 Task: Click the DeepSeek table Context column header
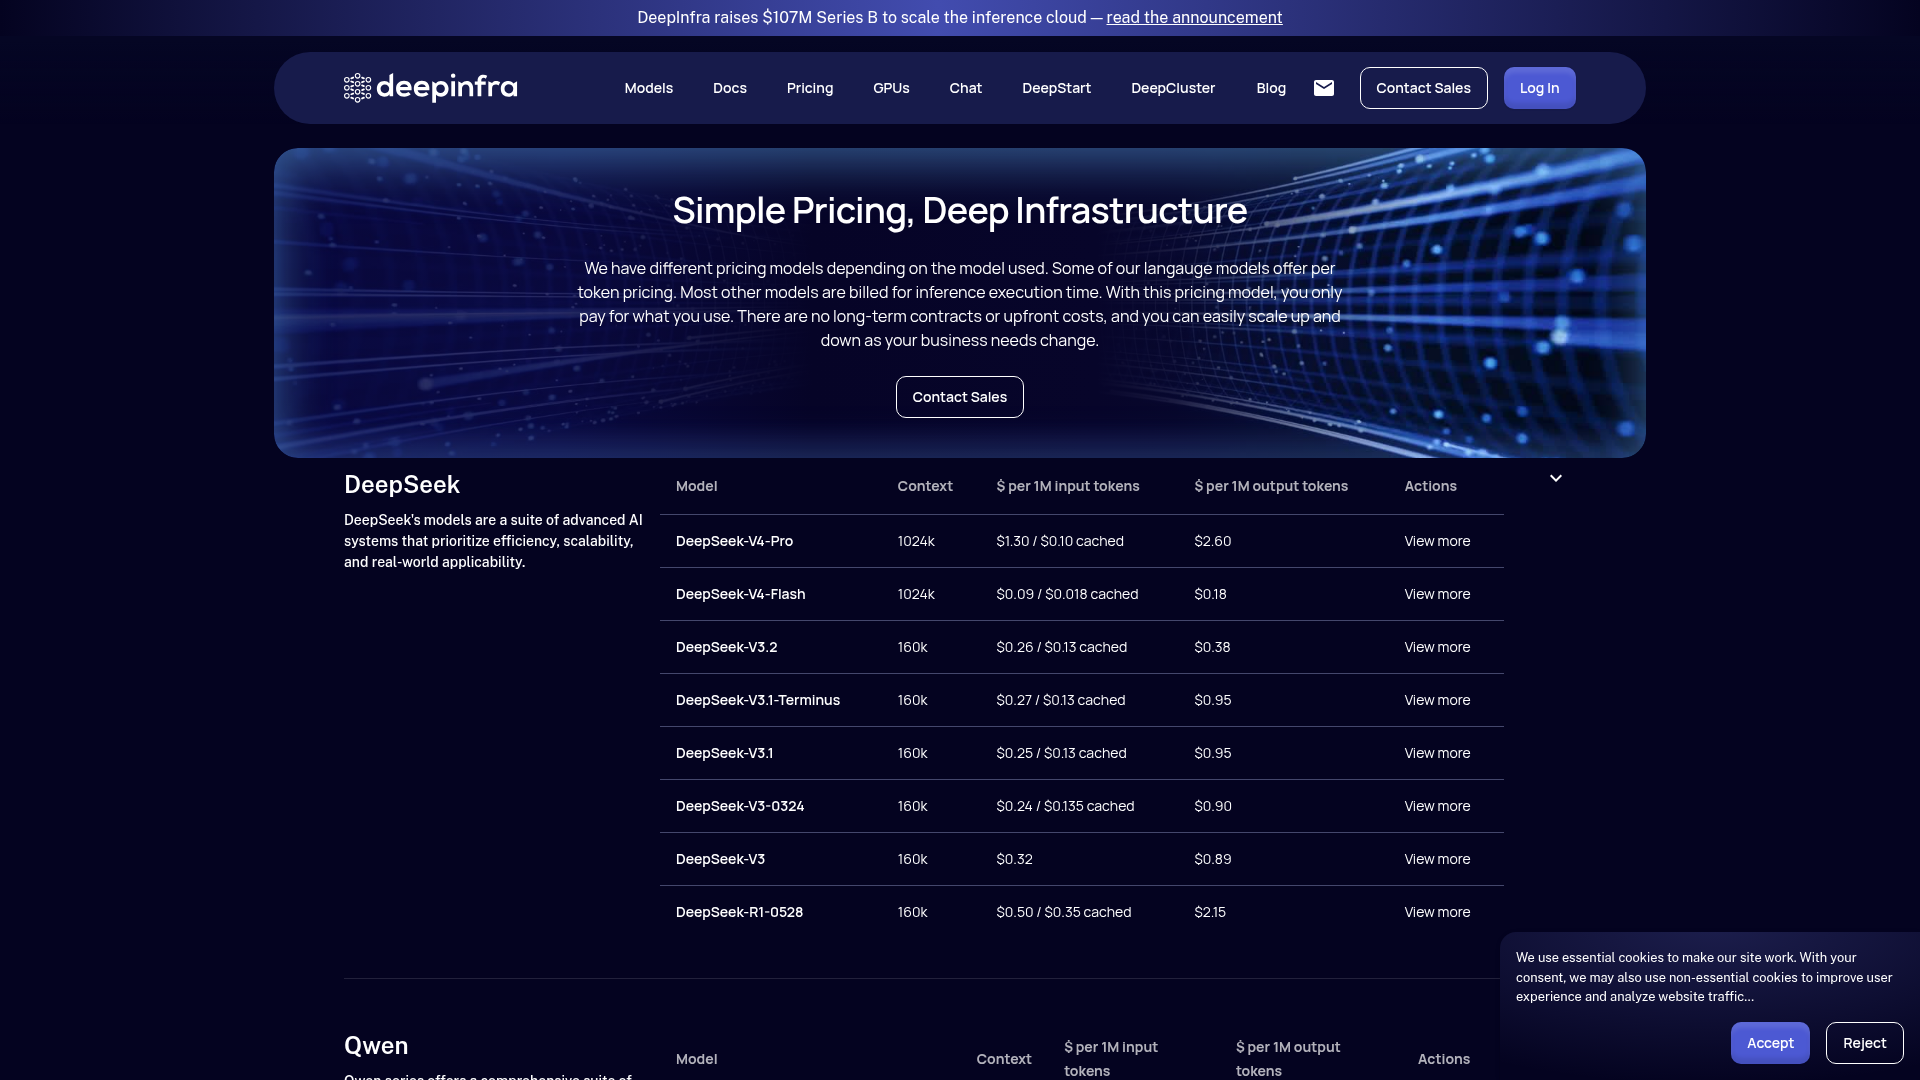(925, 486)
